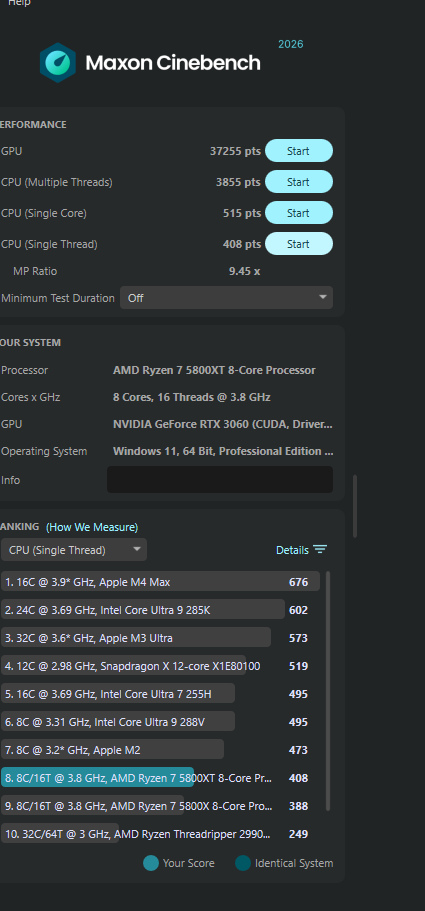Click the 676 score for Apple M4 Max

click(x=298, y=582)
